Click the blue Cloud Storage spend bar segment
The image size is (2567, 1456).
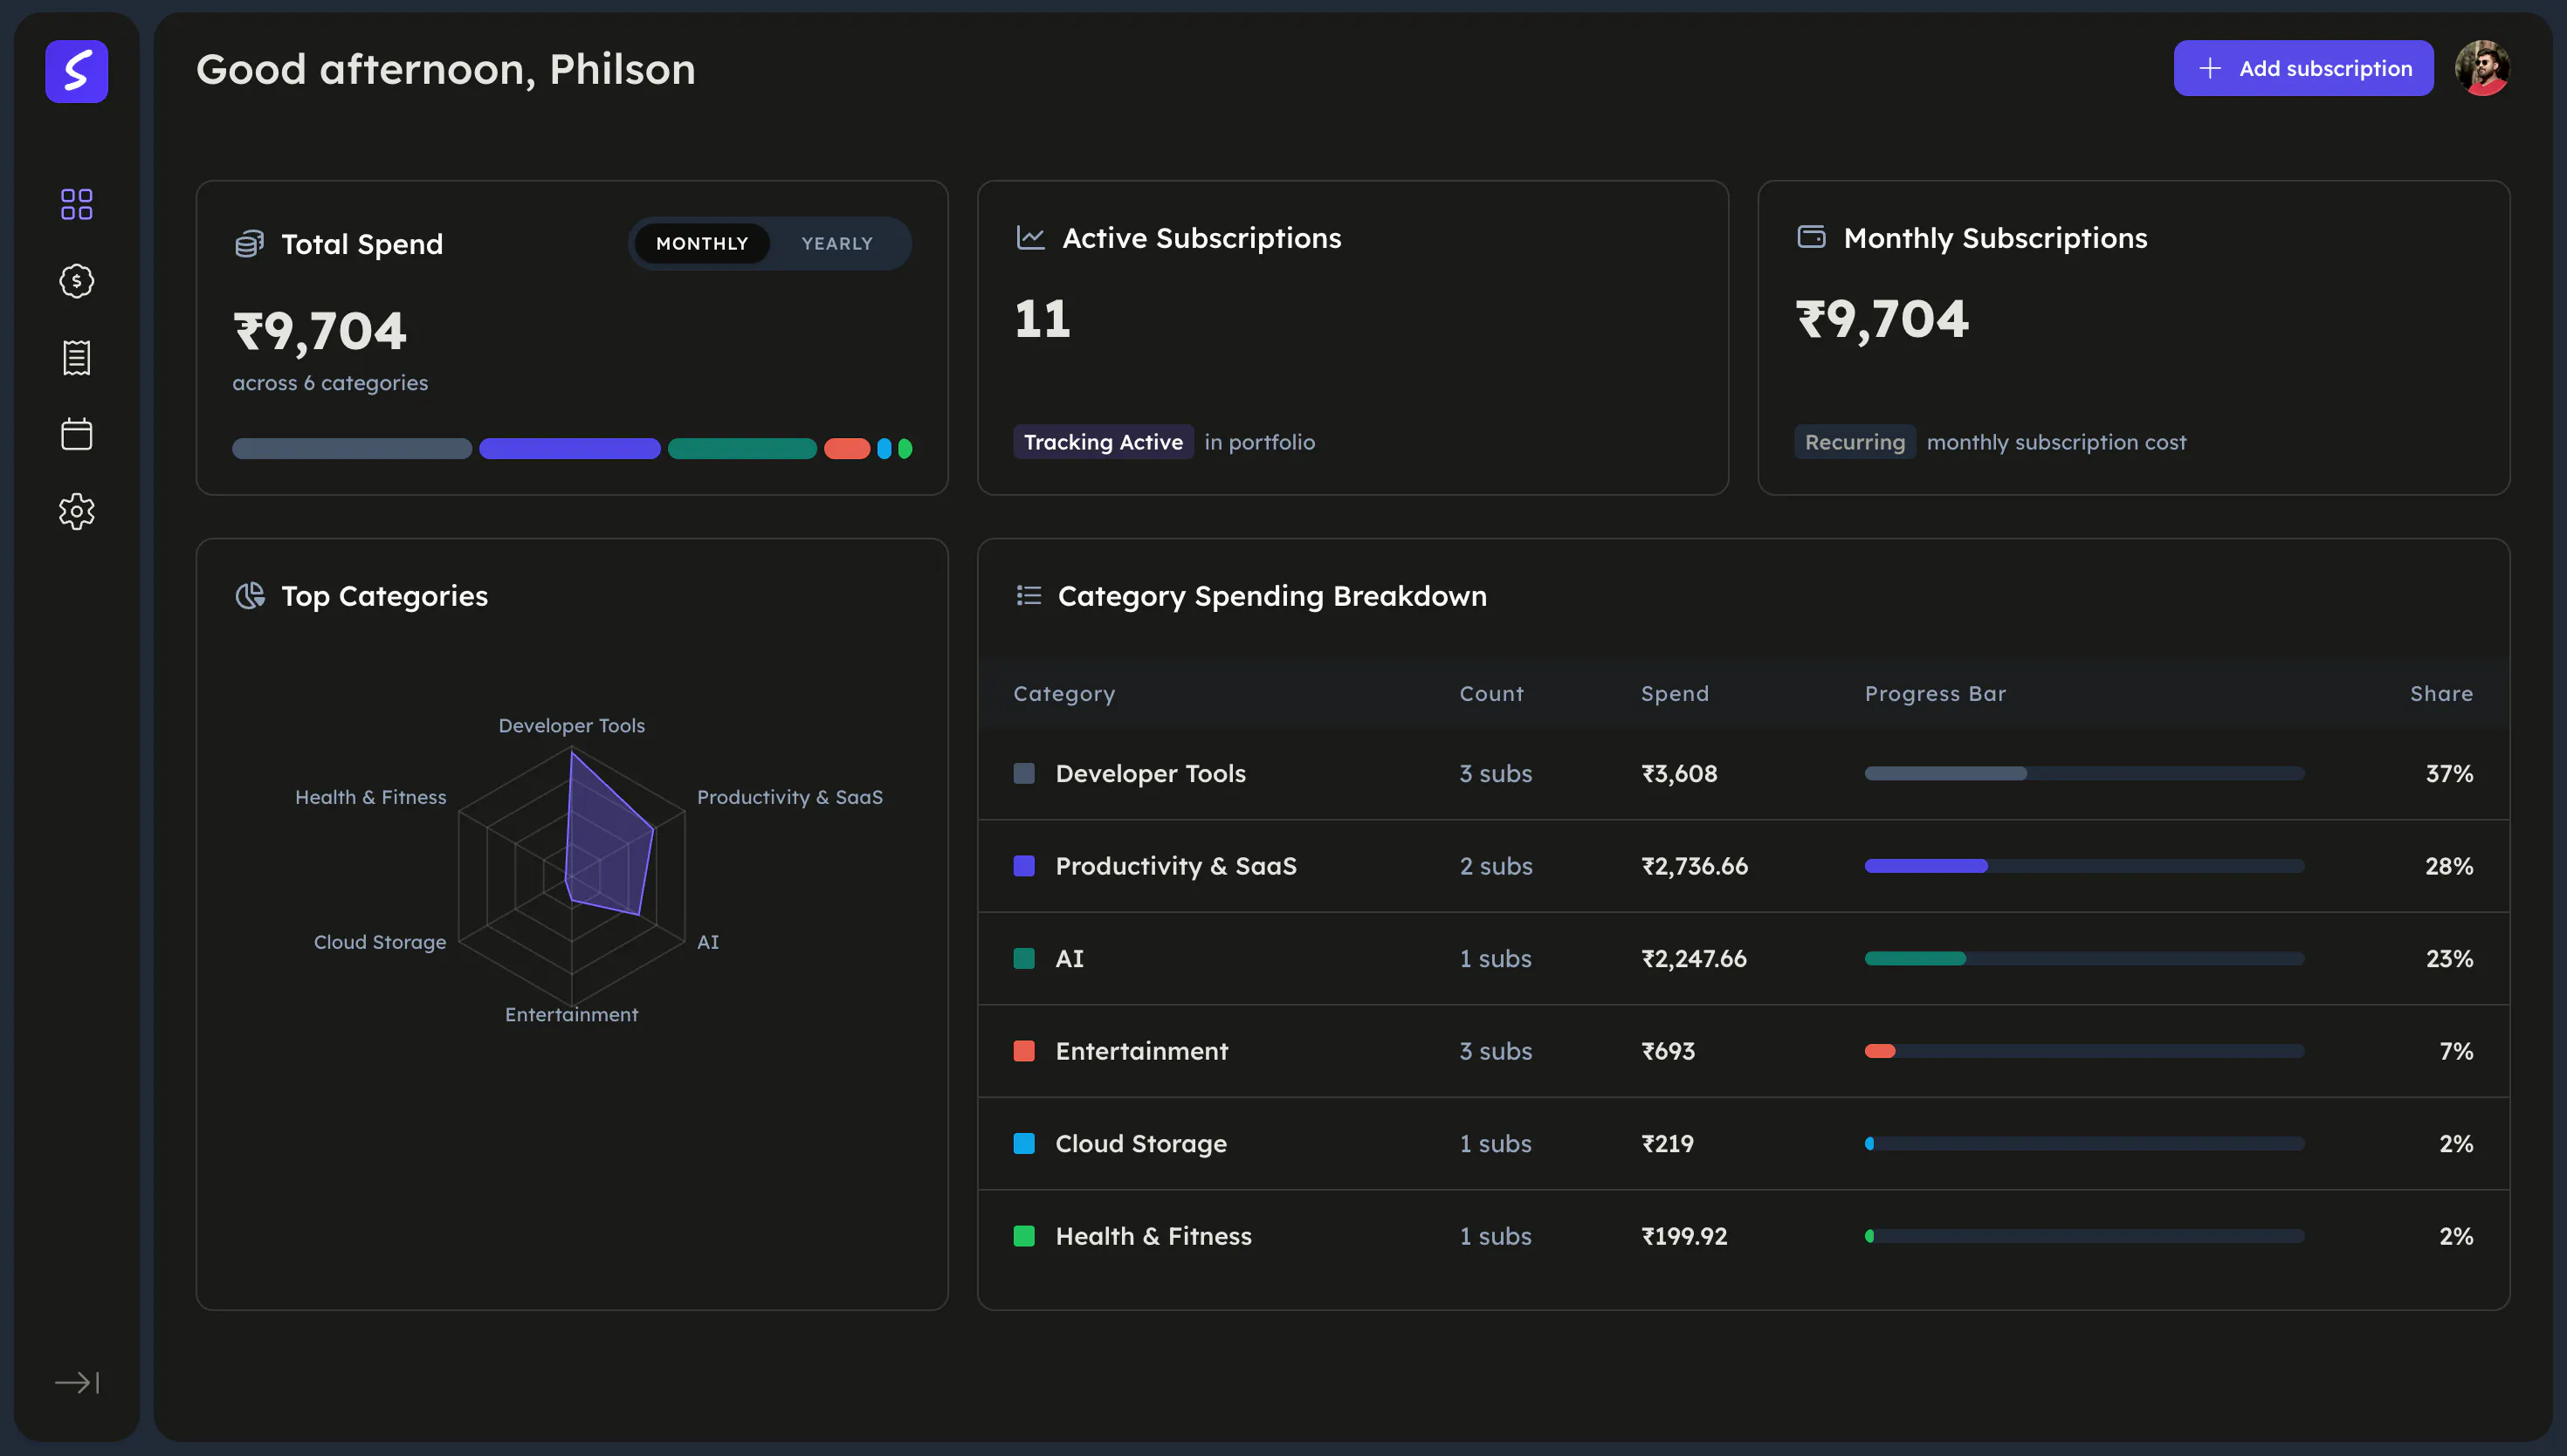point(884,449)
